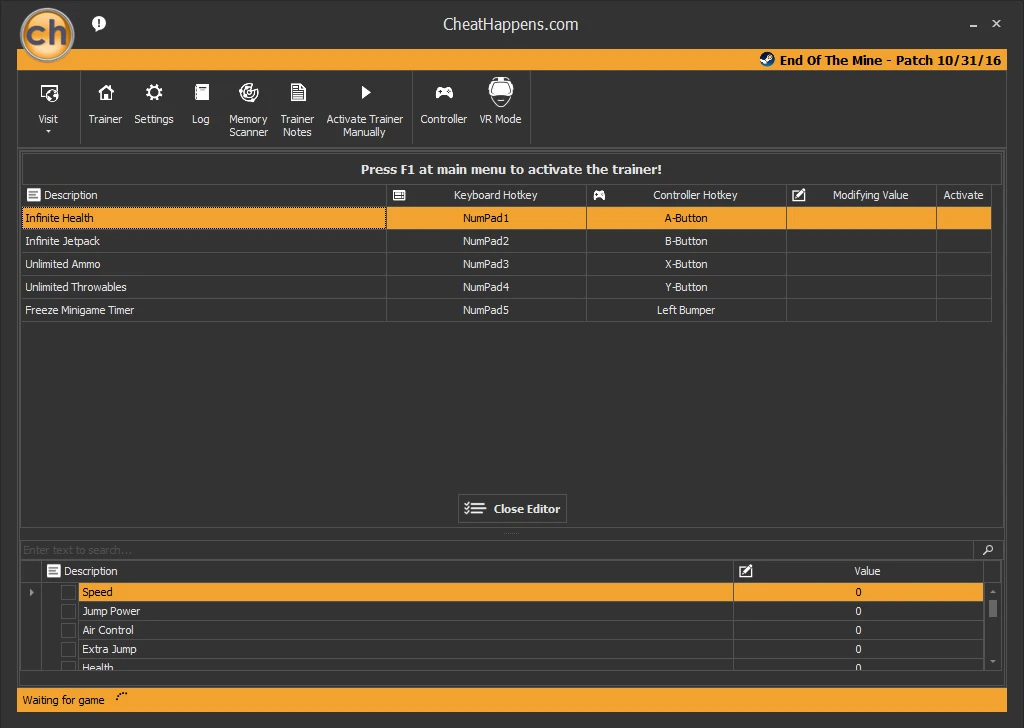Sort by Keyboard Hotkey column header
This screenshot has height=728, width=1024.
495,195
